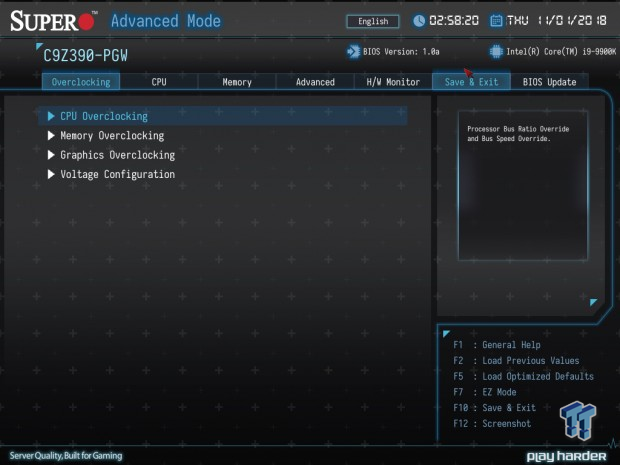
Task: Open the English language selector
Action: 372,21
